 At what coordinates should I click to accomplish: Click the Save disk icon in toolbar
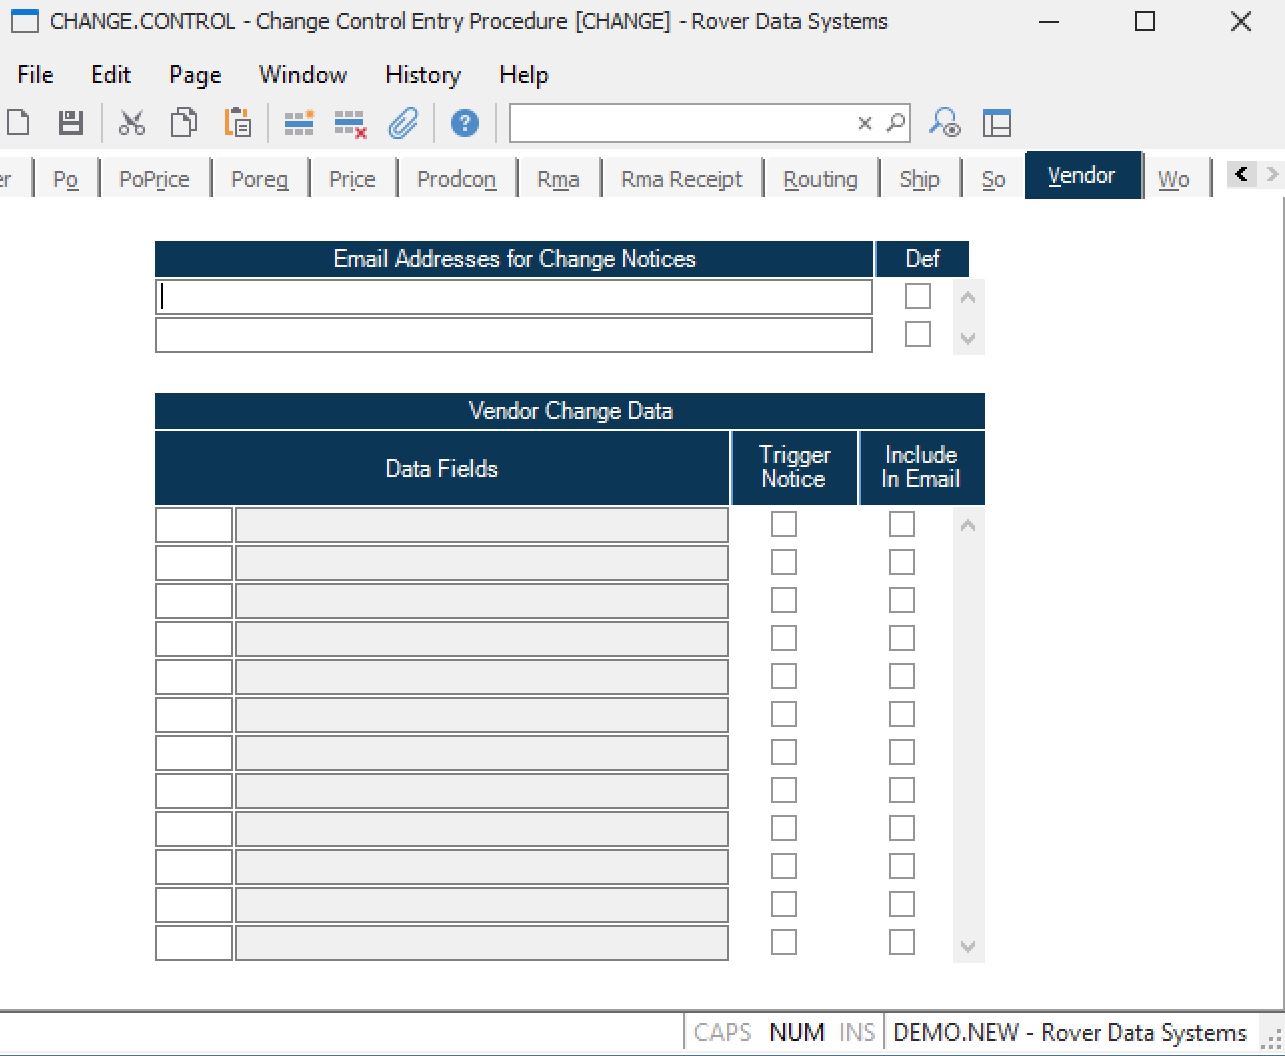[70, 123]
